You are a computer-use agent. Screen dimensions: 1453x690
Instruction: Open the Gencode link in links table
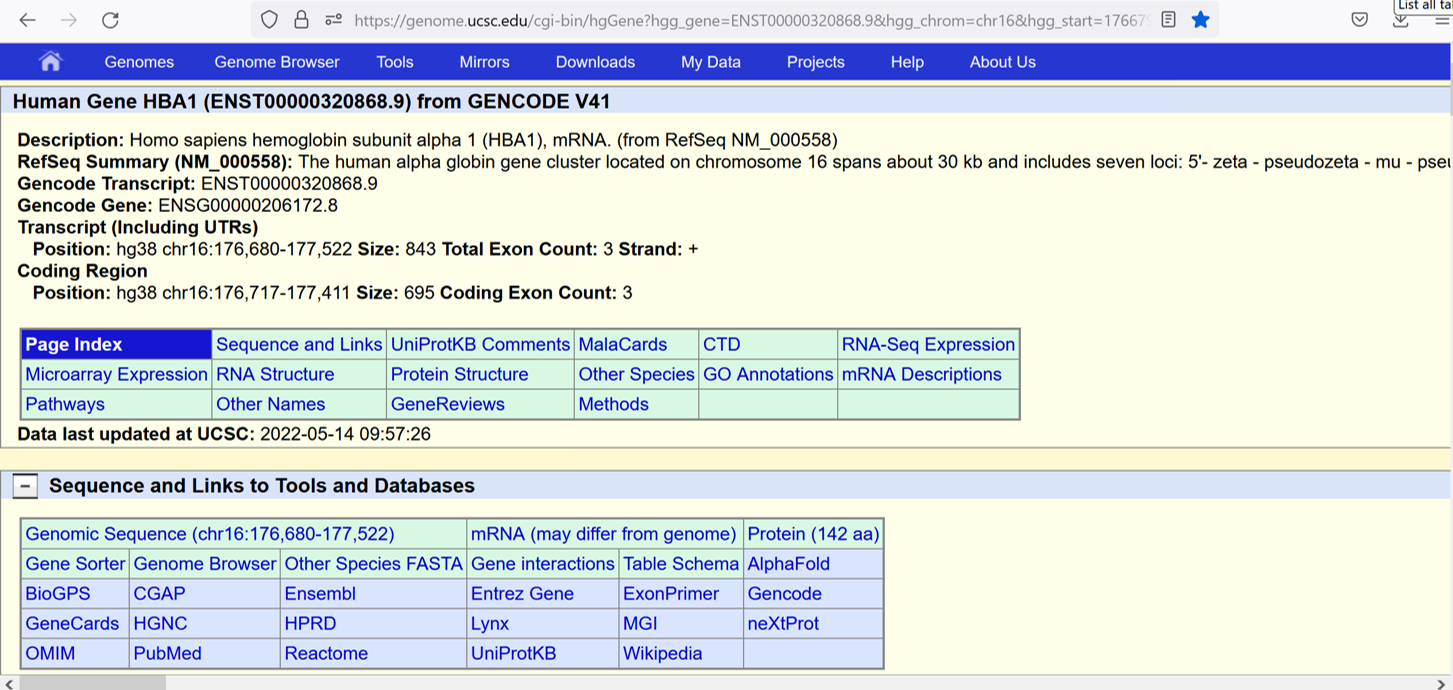[785, 594]
